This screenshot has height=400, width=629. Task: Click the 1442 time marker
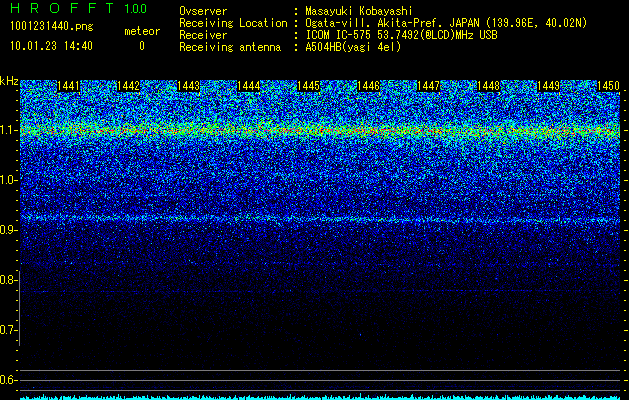[128, 86]
